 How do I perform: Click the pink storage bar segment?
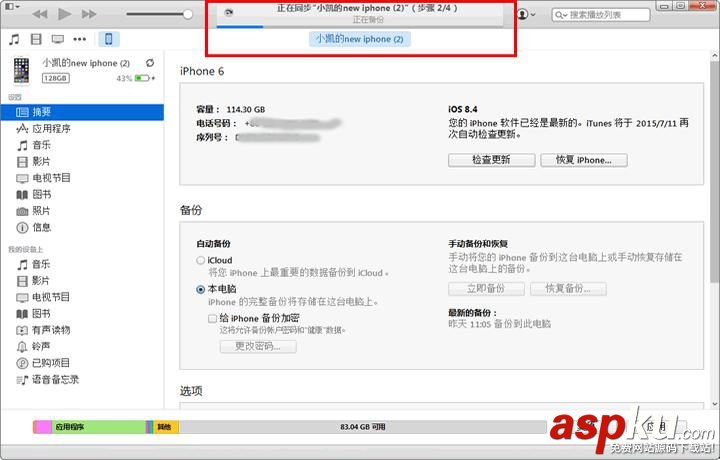[43, 427]
